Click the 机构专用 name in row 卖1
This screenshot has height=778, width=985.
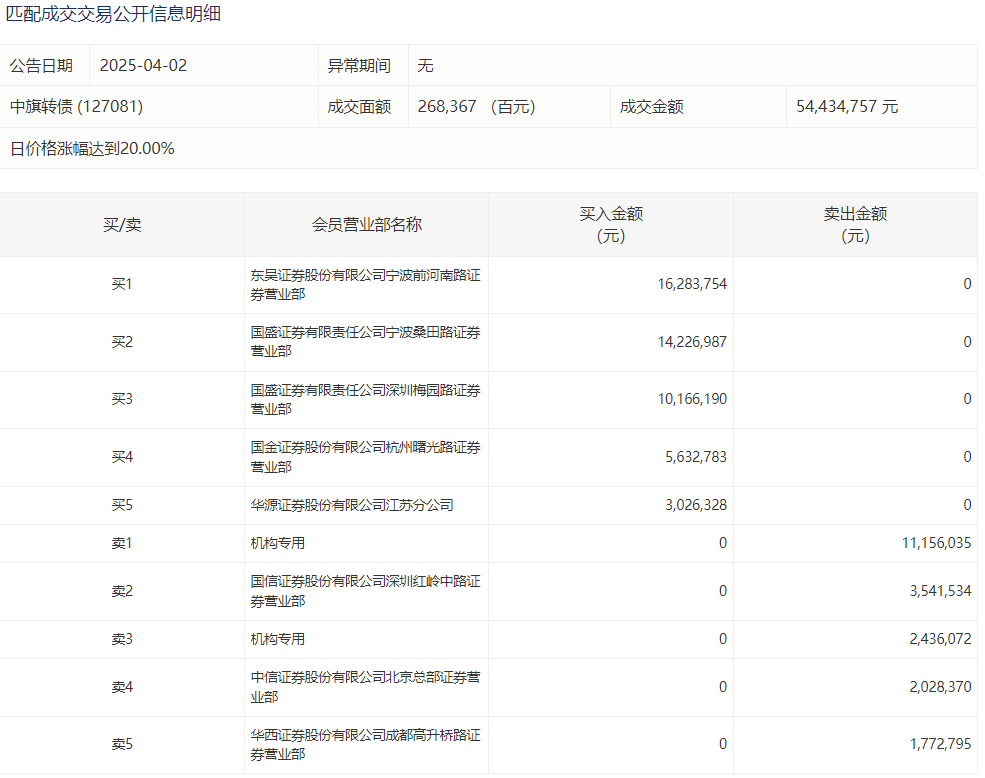278,543
